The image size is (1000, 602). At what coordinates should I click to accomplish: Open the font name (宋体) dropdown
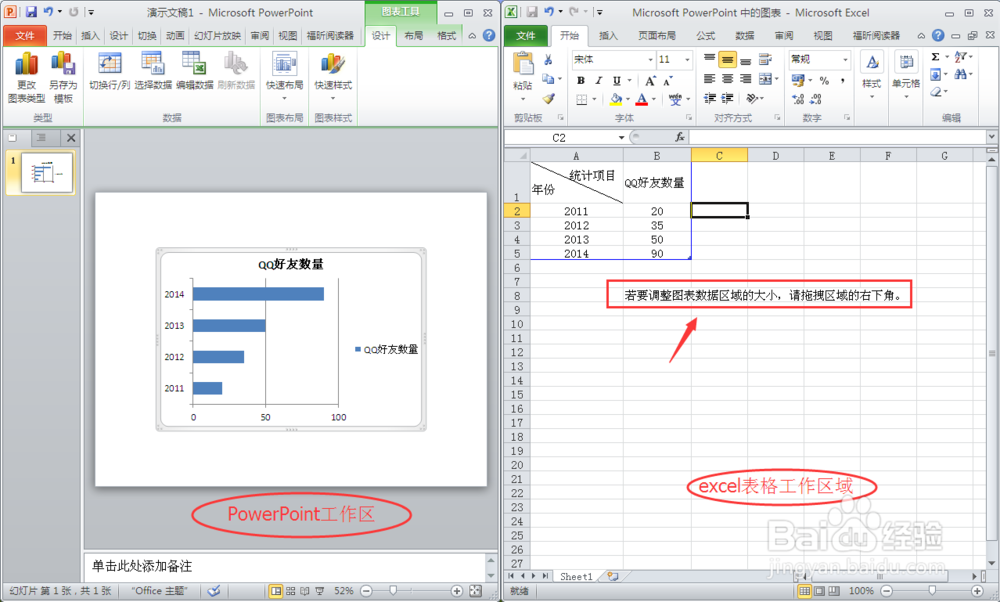(650, 59)
